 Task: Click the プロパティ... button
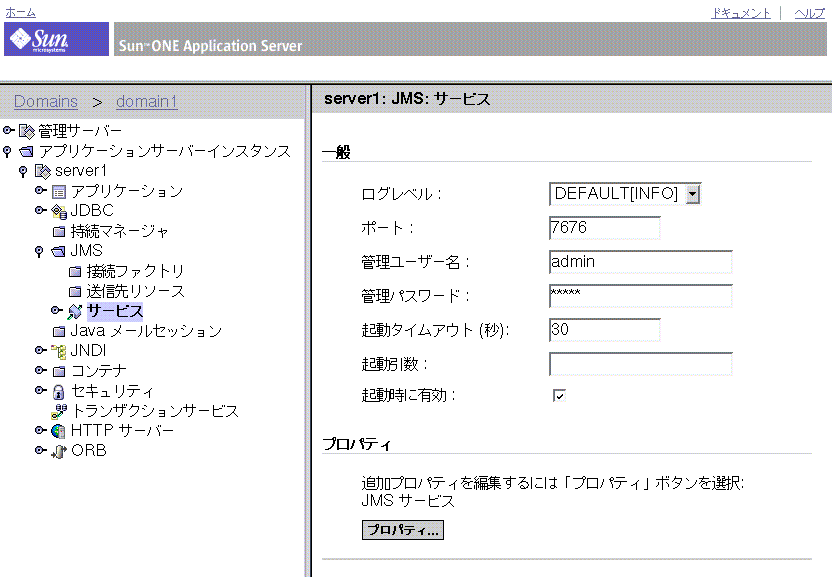coord(403,530)
